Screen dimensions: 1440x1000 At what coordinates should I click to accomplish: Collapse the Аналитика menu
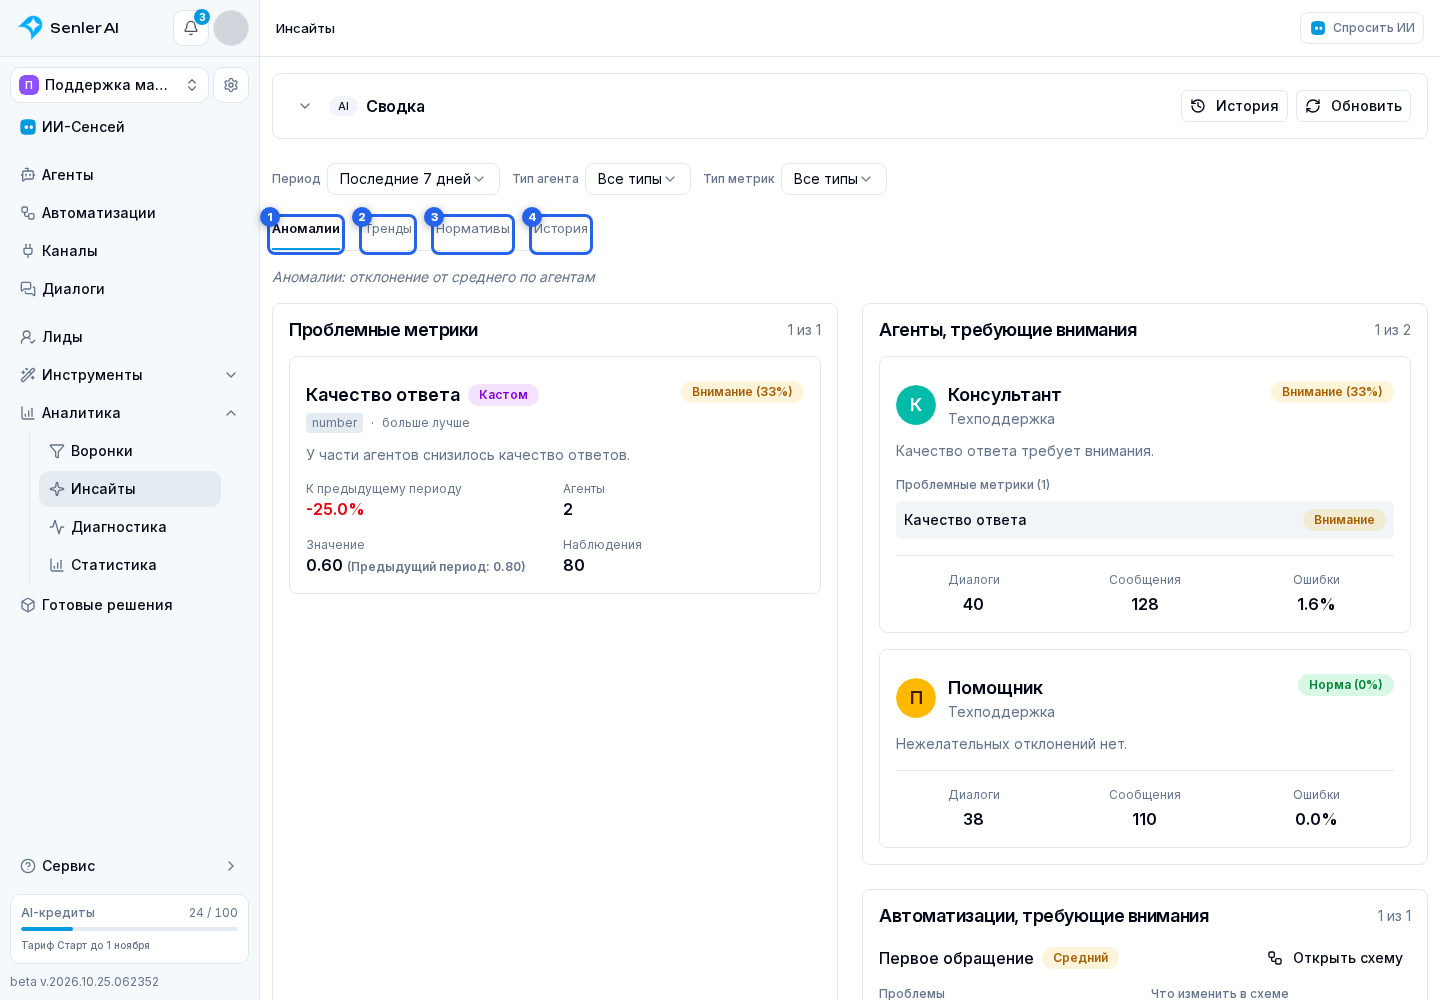(129, 413)
